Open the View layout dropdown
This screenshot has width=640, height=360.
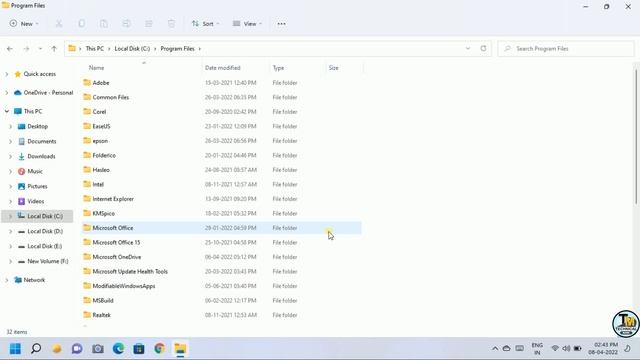click(247, 24)
